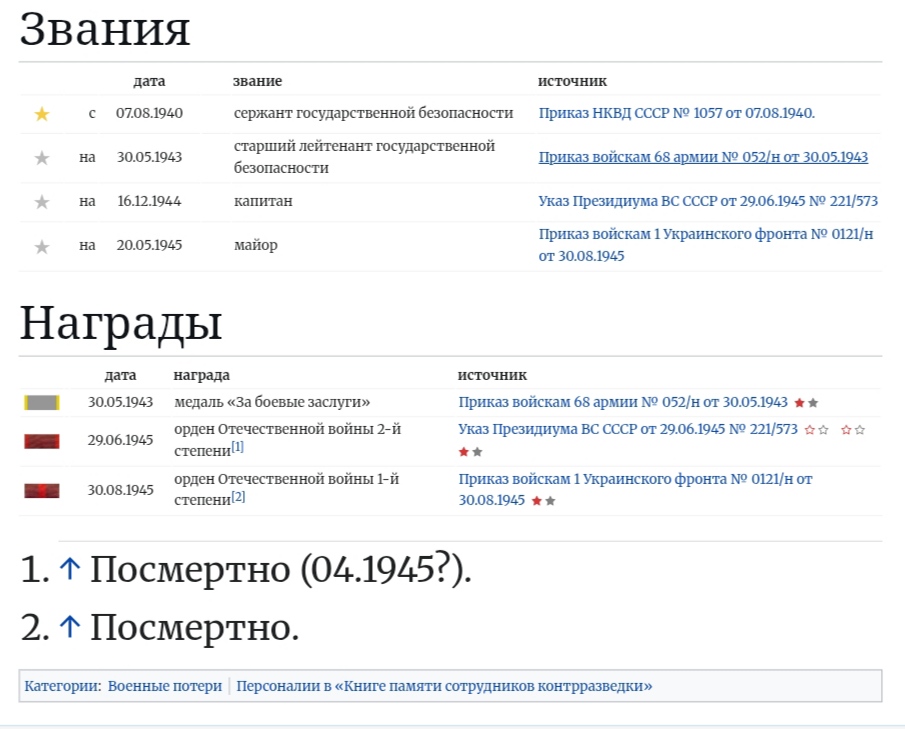Jump back via arrow of footnote 2

69,628
